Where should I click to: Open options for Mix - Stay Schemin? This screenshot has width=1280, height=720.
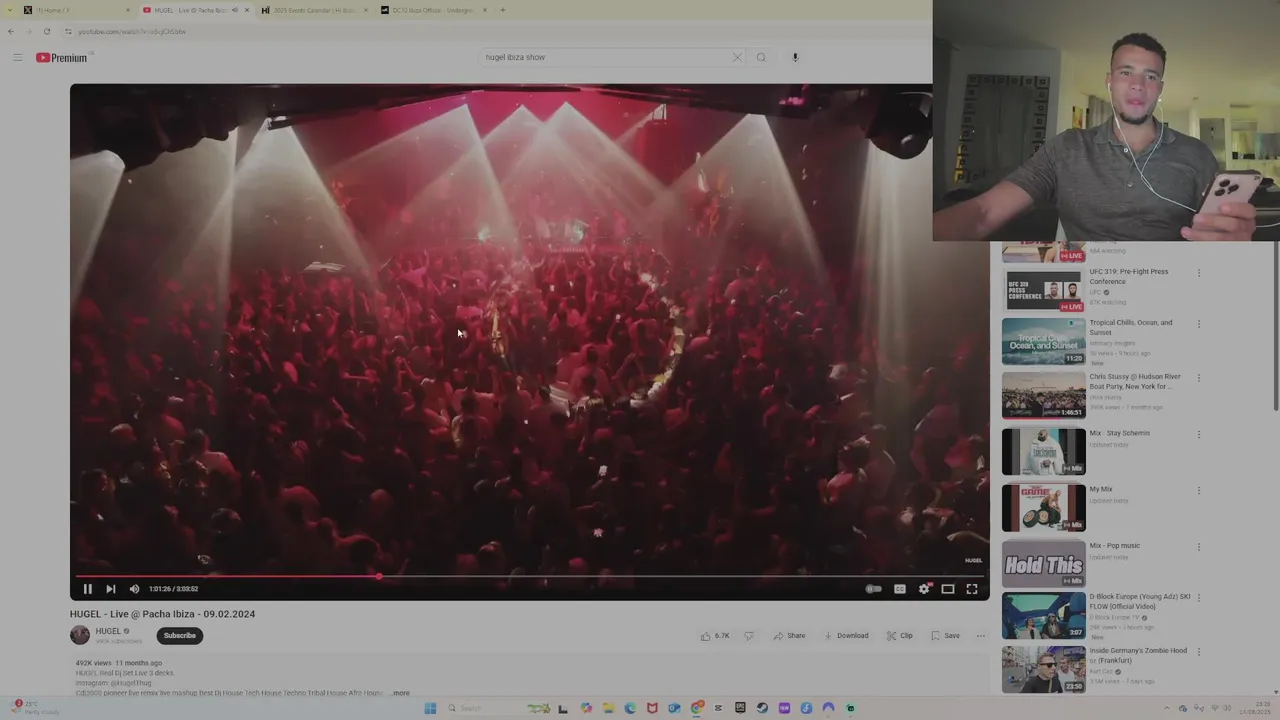1199,434
